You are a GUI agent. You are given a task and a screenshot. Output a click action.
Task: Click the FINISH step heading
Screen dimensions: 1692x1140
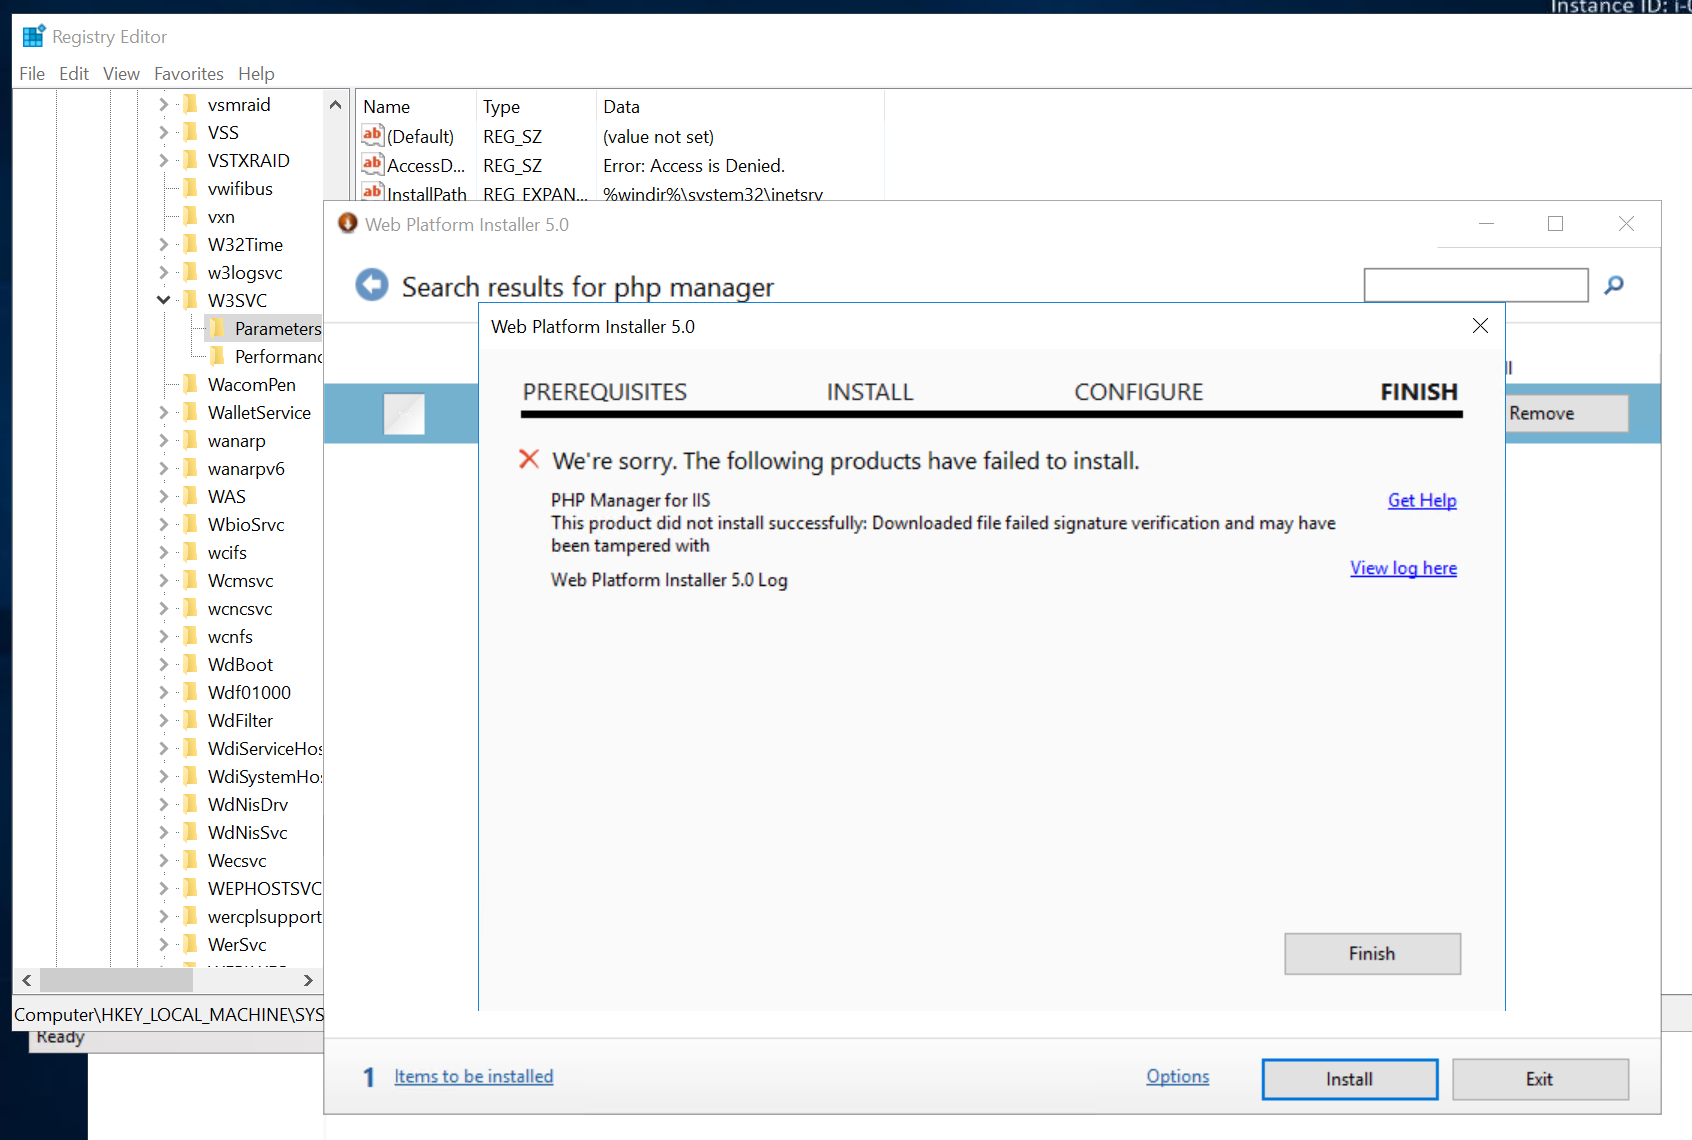coord(1419,392)
